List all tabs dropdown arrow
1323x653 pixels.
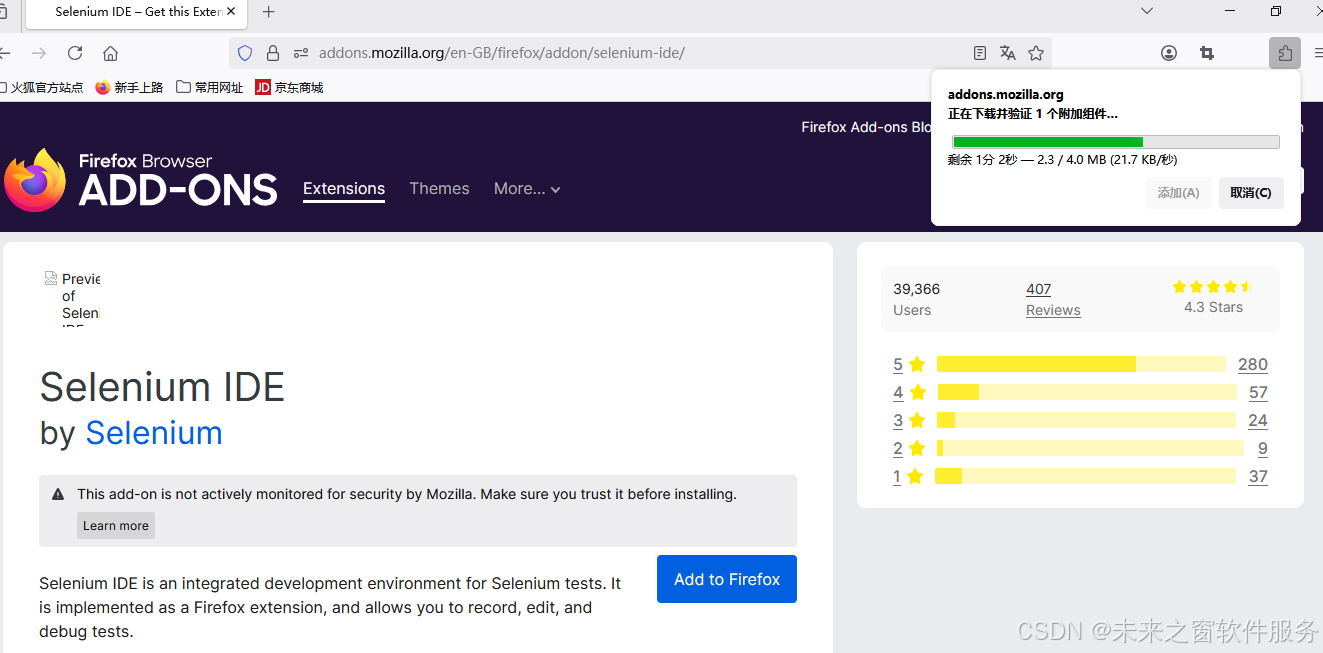click(x=1147, y=11)
